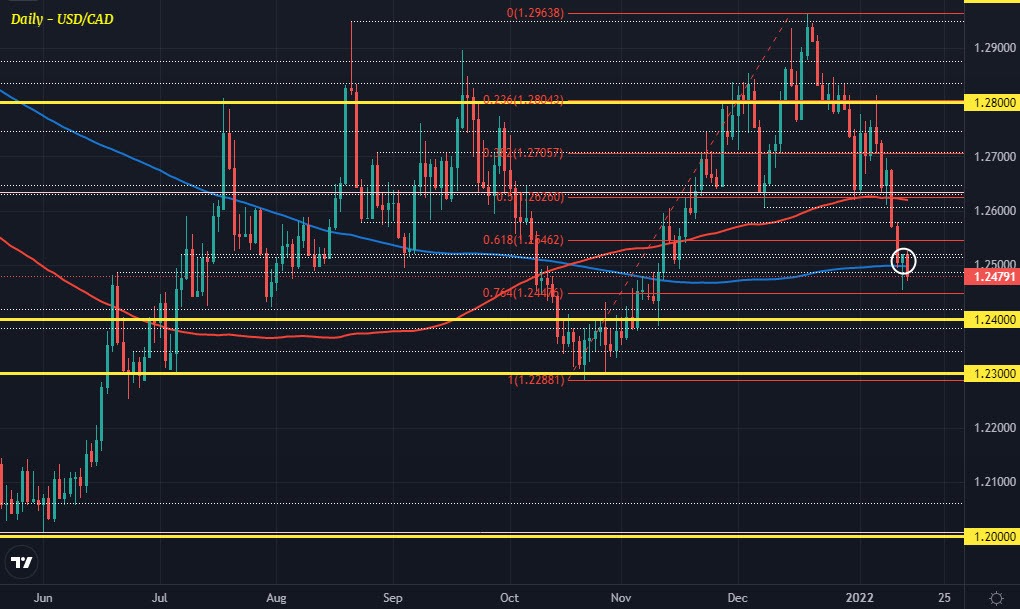Viewport: 1020px width, 609px height.
Task: Select the 1.28000 yellow price label
Action: point(991,102)
